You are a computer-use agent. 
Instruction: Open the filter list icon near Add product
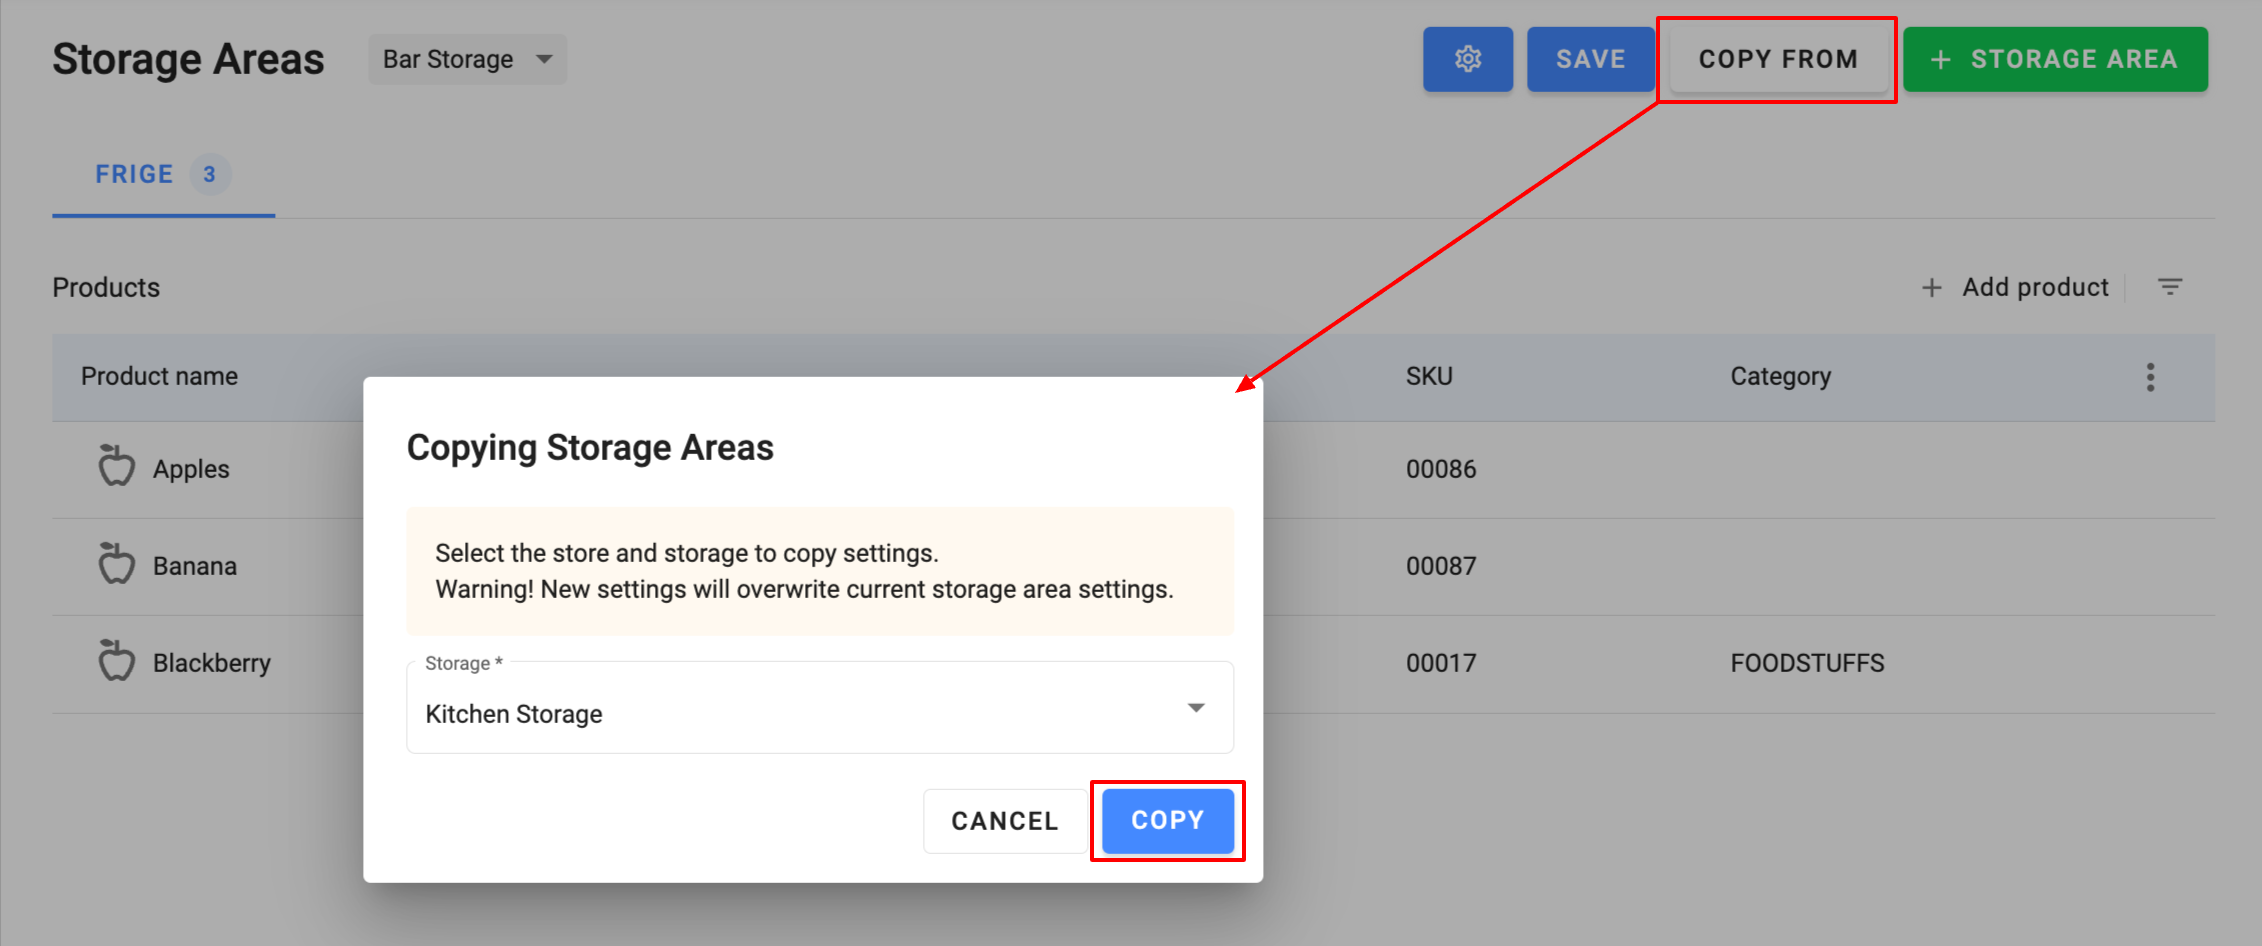coord(2169,287)
